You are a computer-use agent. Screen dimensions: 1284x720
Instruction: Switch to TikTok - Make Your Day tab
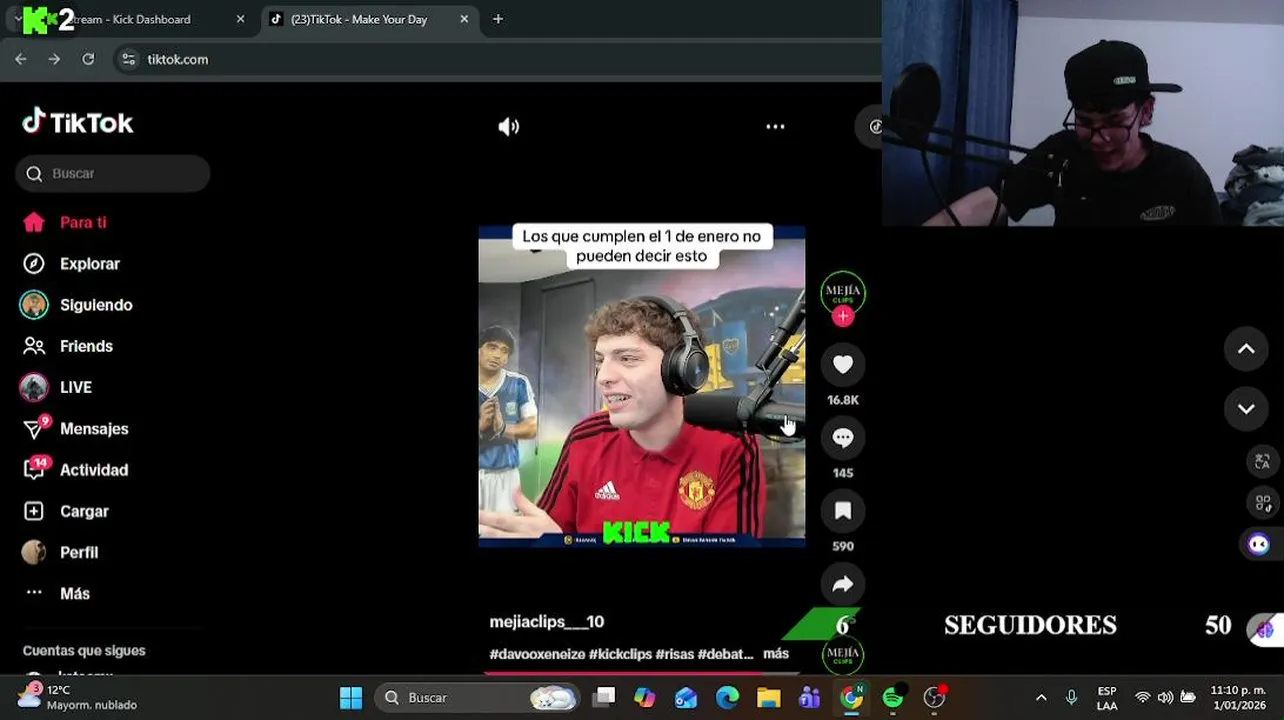(x=359, y=19)
